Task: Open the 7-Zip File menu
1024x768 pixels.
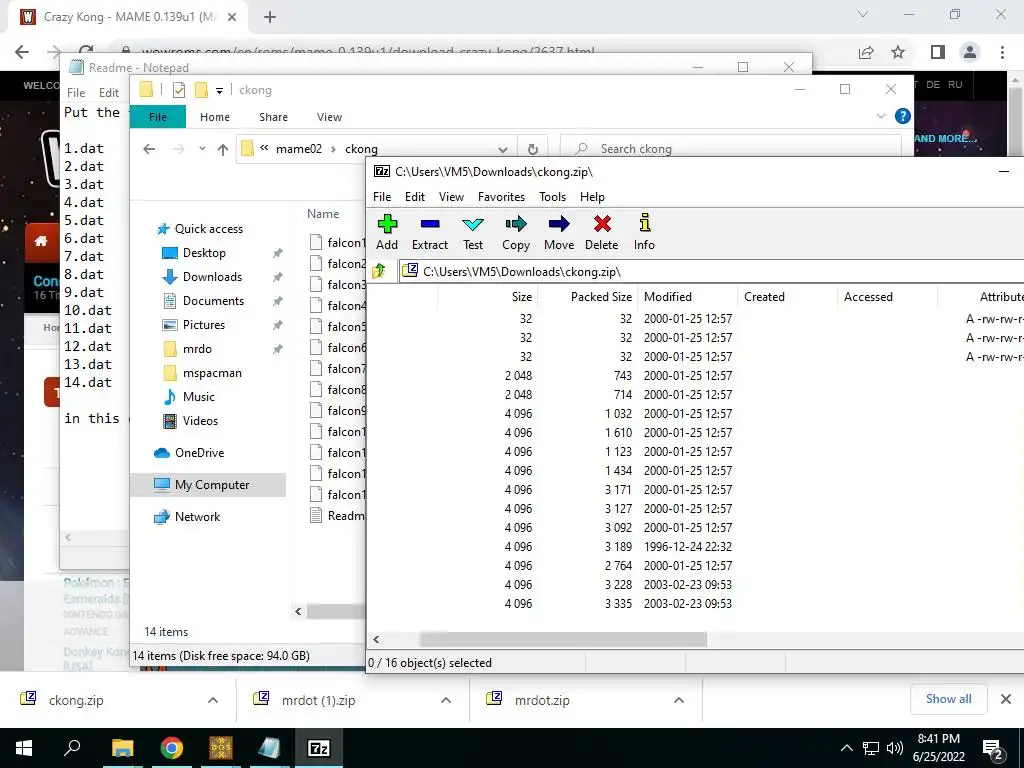Action: 382,197
